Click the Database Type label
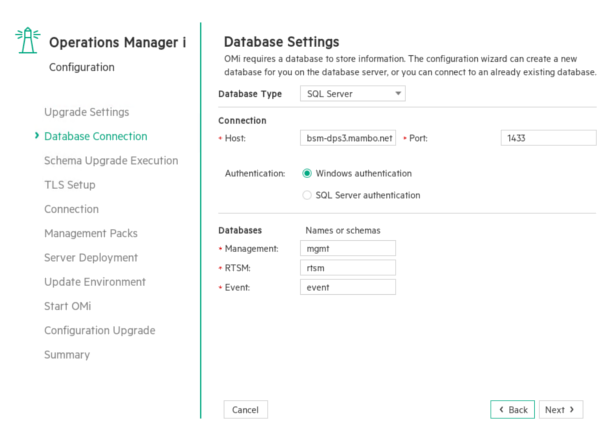610x441 pixels. tap(250, 94)
